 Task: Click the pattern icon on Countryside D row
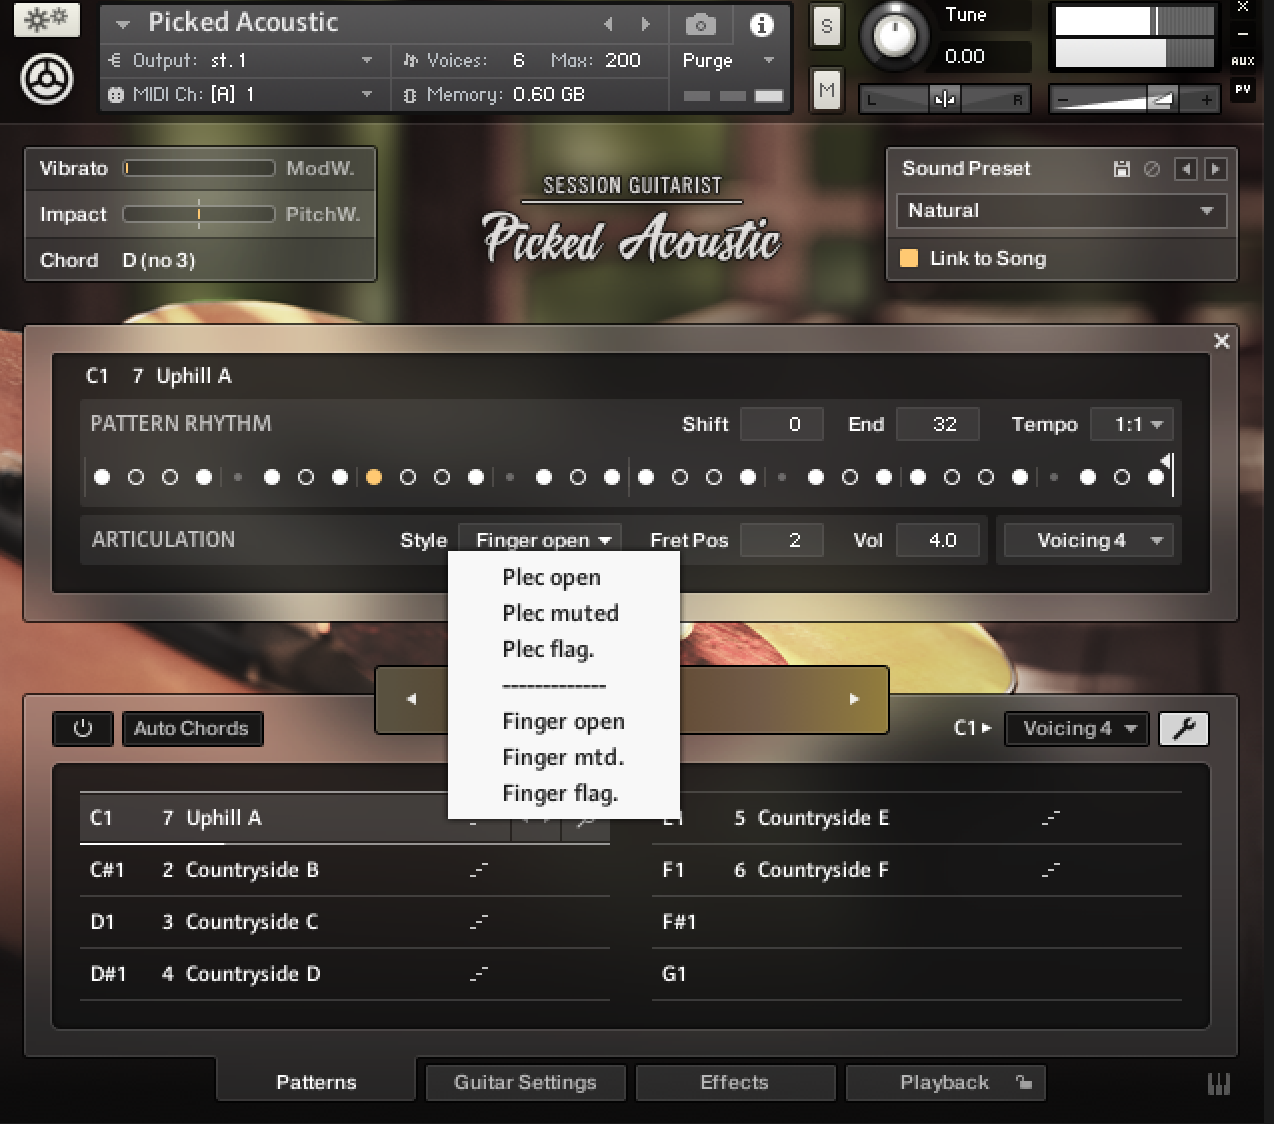click(x=479, y=975)
